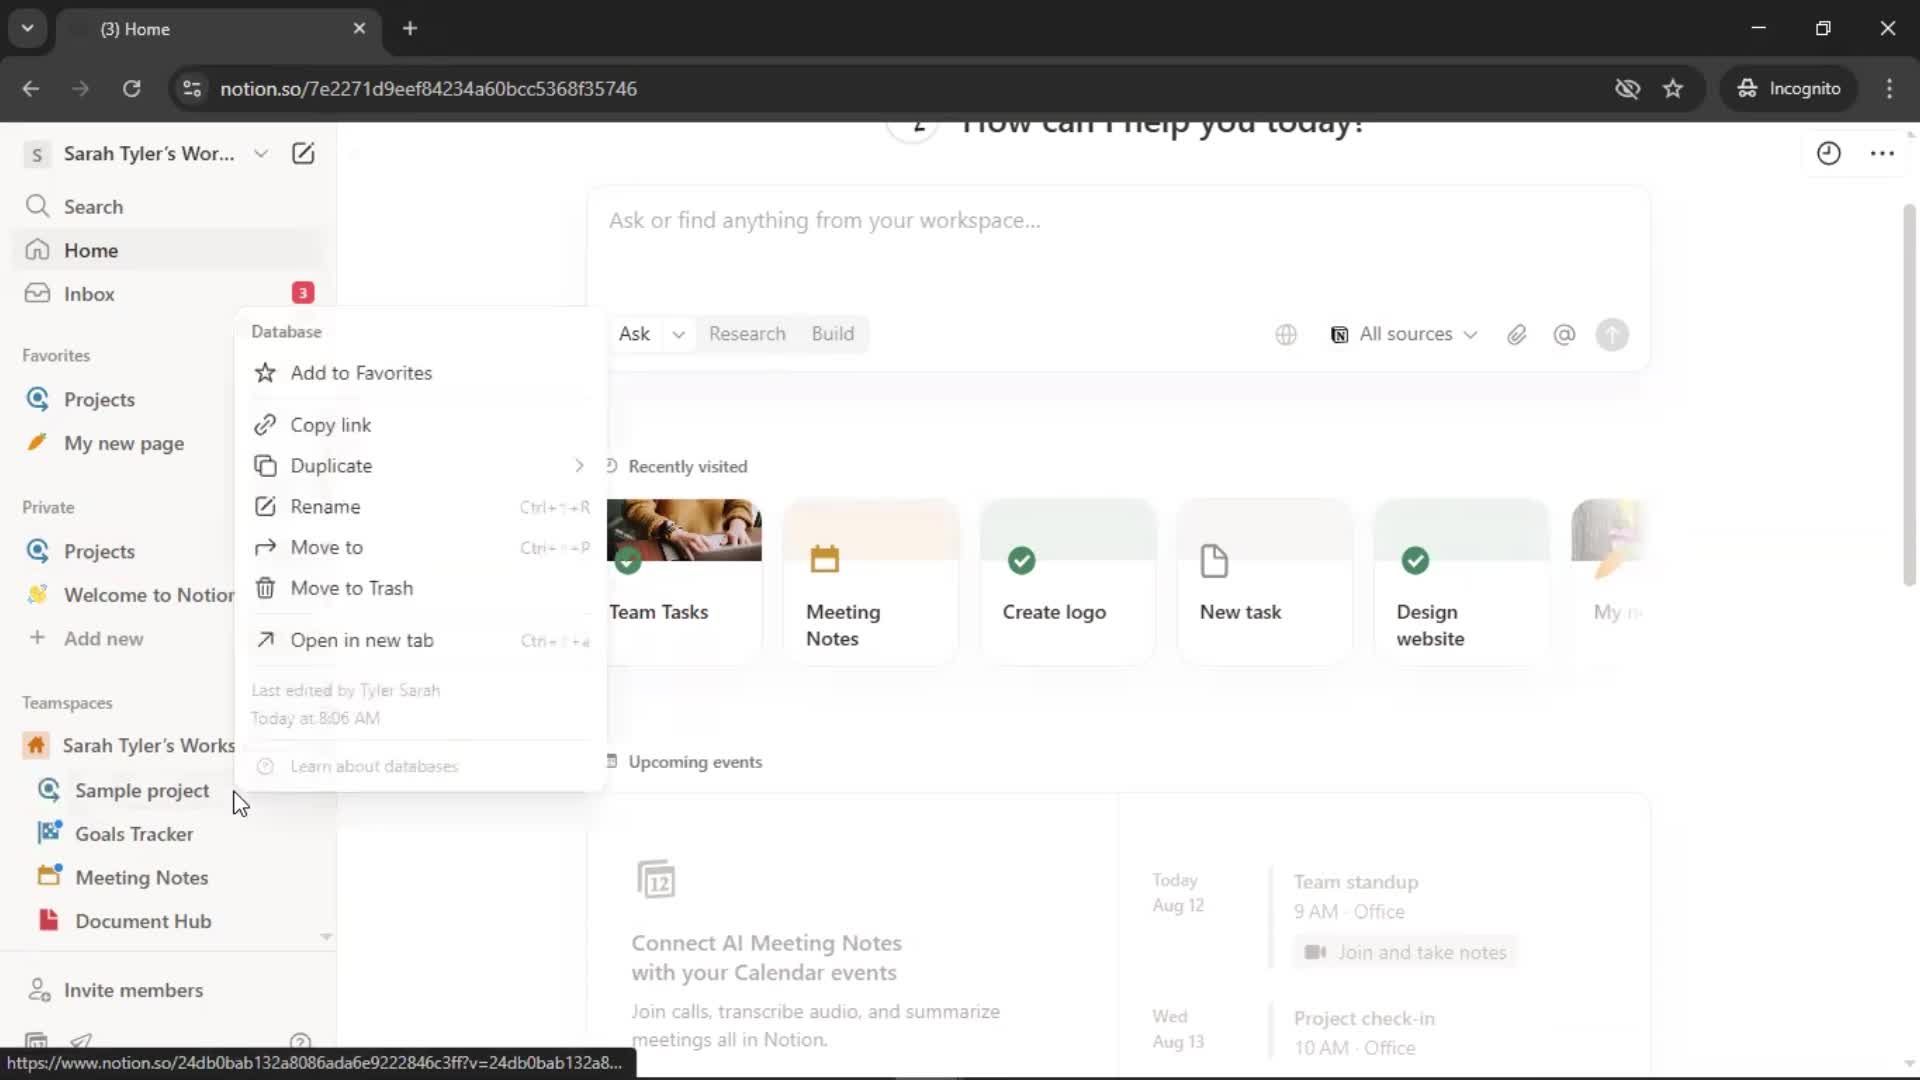Click the Ask mode button
Screen dimensions: 1920x1080
tap(634, 334)
